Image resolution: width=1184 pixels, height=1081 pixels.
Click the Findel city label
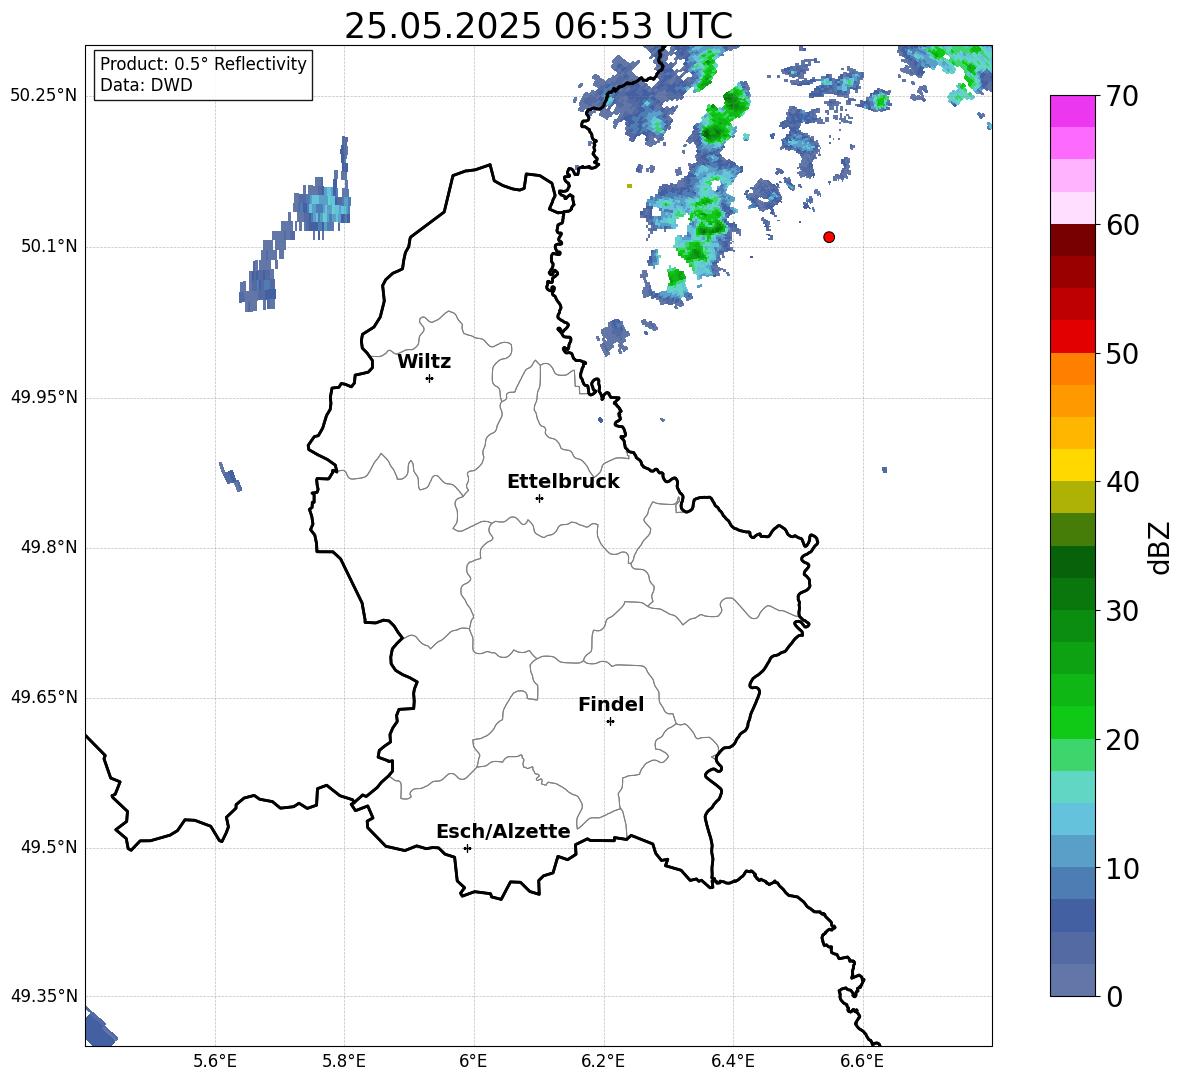coord(611,704)
